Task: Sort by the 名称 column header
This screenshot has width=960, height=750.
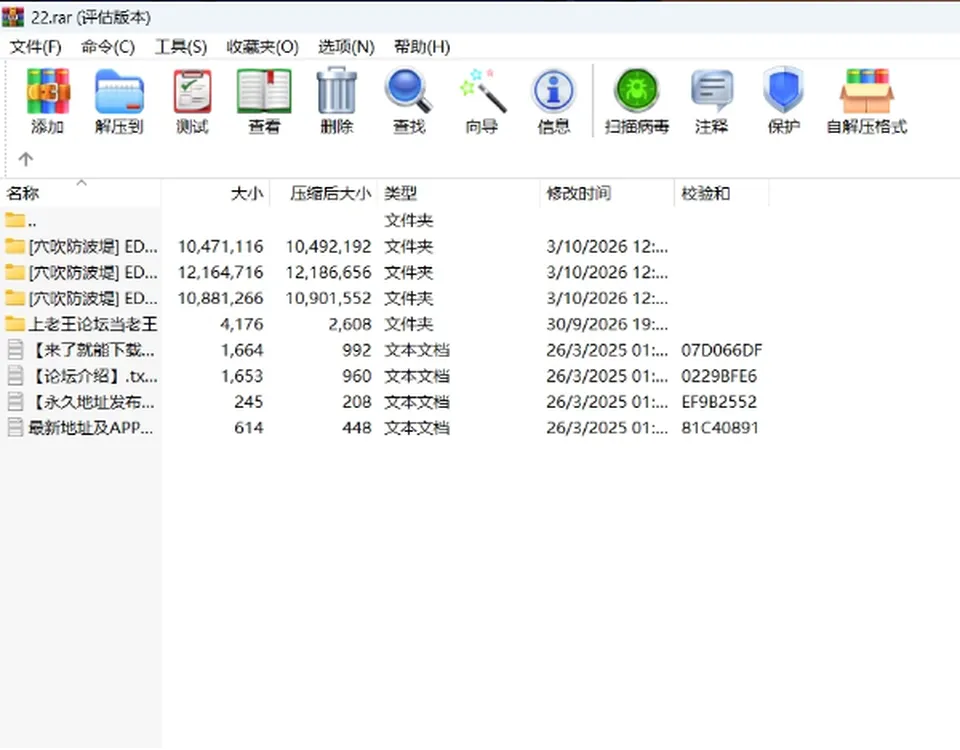Action: pos(81,193)
